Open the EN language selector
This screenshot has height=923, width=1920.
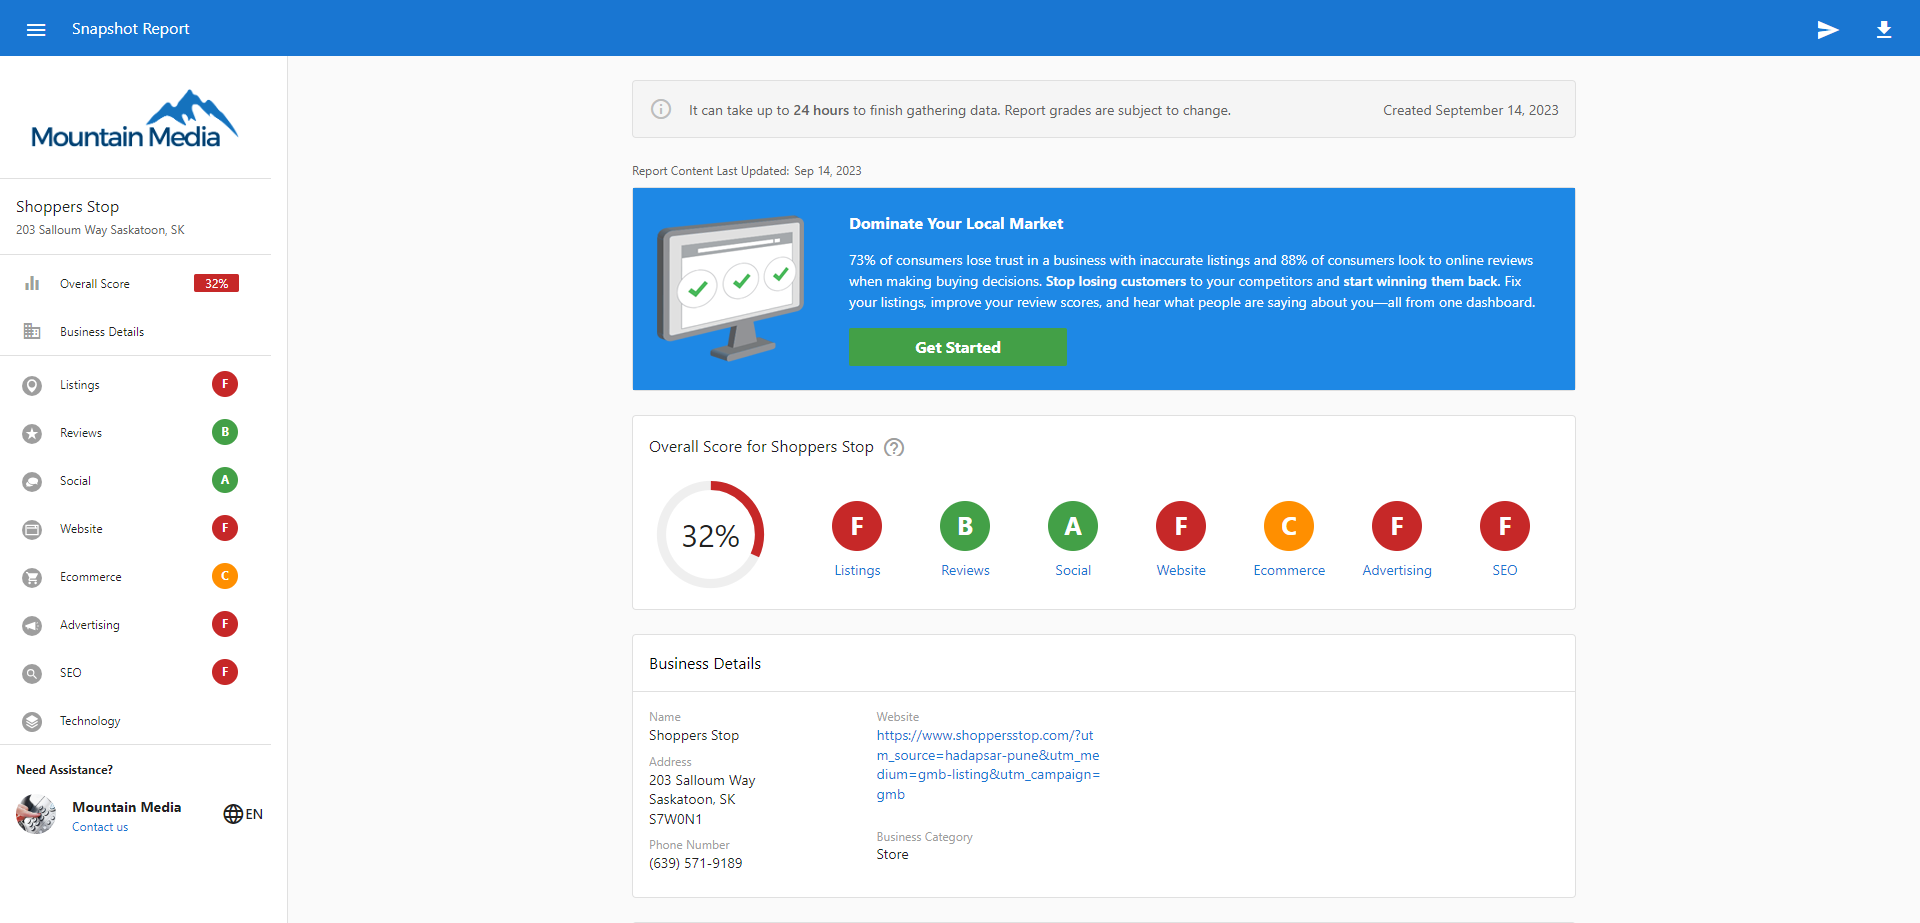coord(243,814)
